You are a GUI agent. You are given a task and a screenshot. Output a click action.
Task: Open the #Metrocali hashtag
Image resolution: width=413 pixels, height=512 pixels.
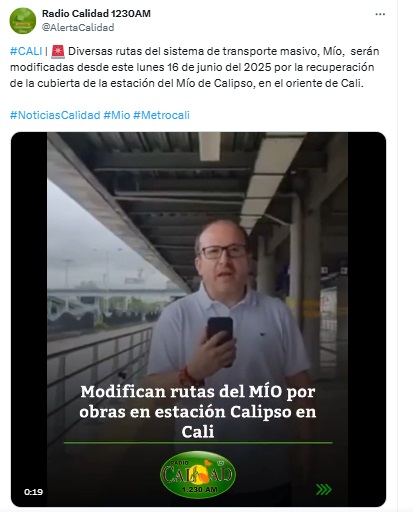click(x=161, y=115)
